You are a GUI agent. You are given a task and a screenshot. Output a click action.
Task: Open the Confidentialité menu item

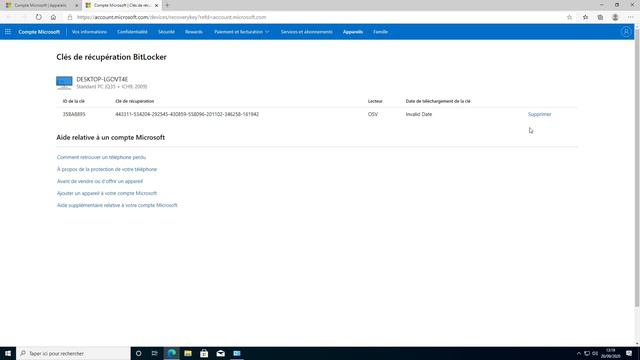[x=132, y=32]
